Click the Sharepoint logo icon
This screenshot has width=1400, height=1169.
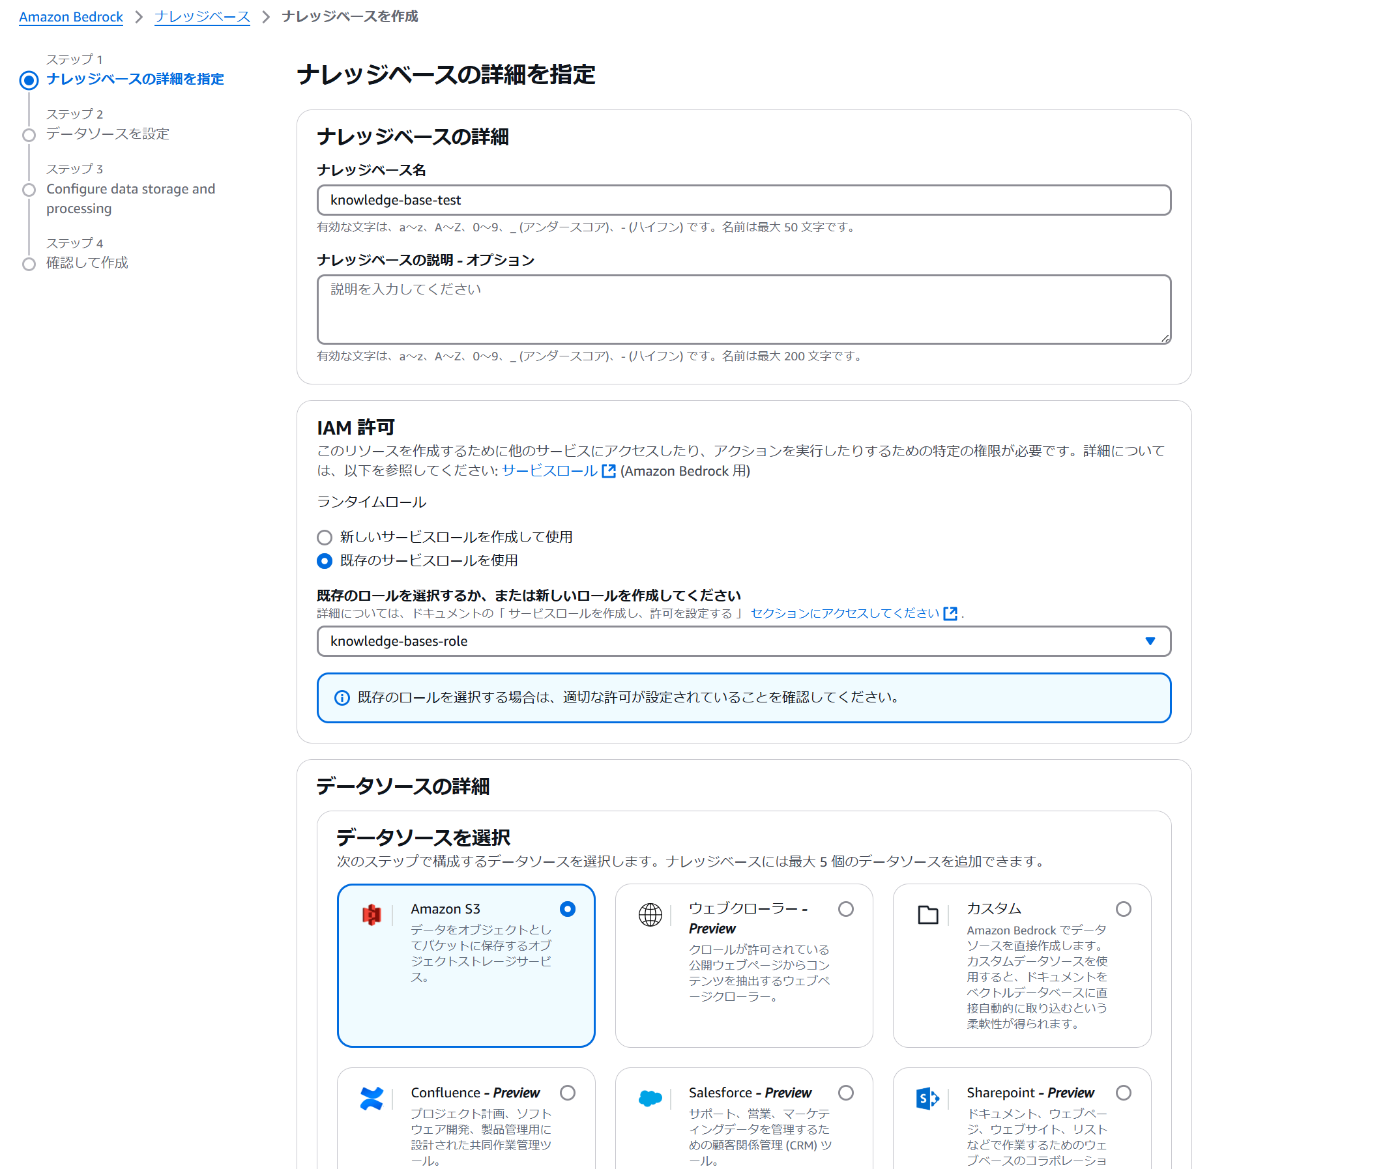tap(928, 1098)
